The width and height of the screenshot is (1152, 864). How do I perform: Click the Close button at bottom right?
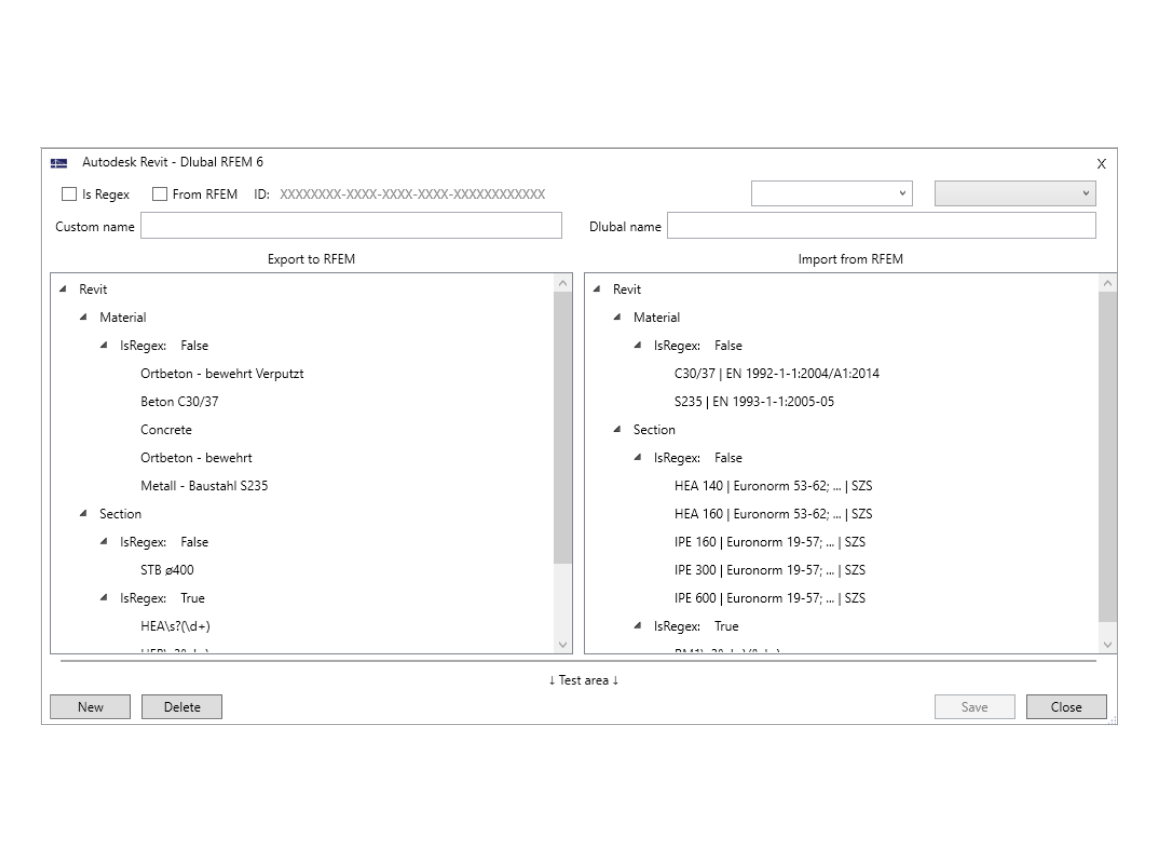pos(1066,706)
